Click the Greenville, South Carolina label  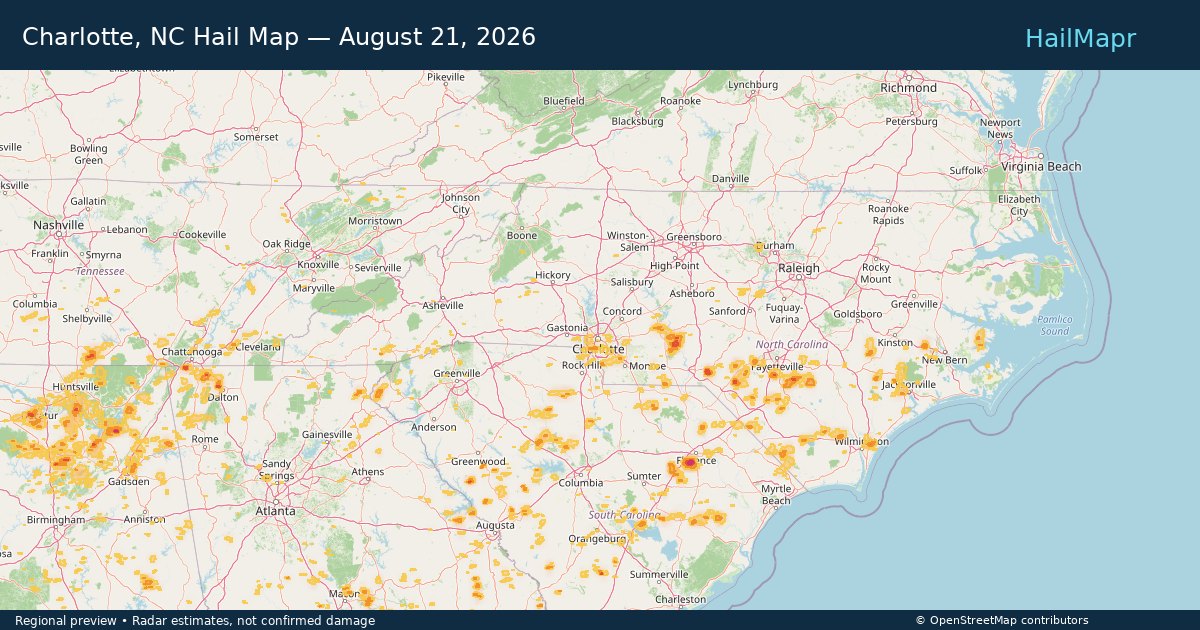click(x=457, y=373)
